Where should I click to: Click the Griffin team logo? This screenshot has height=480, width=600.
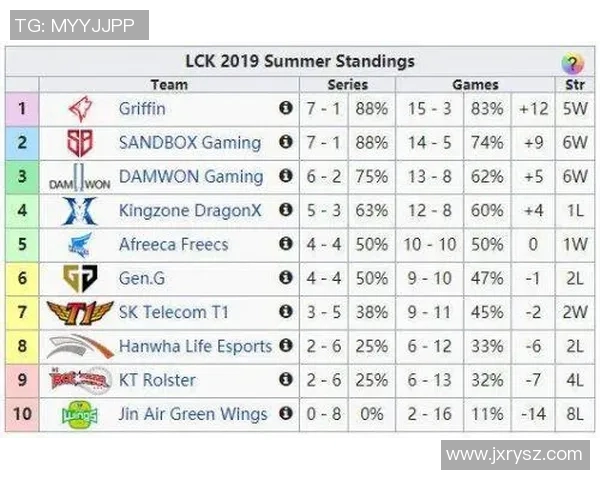click(79, 109)
